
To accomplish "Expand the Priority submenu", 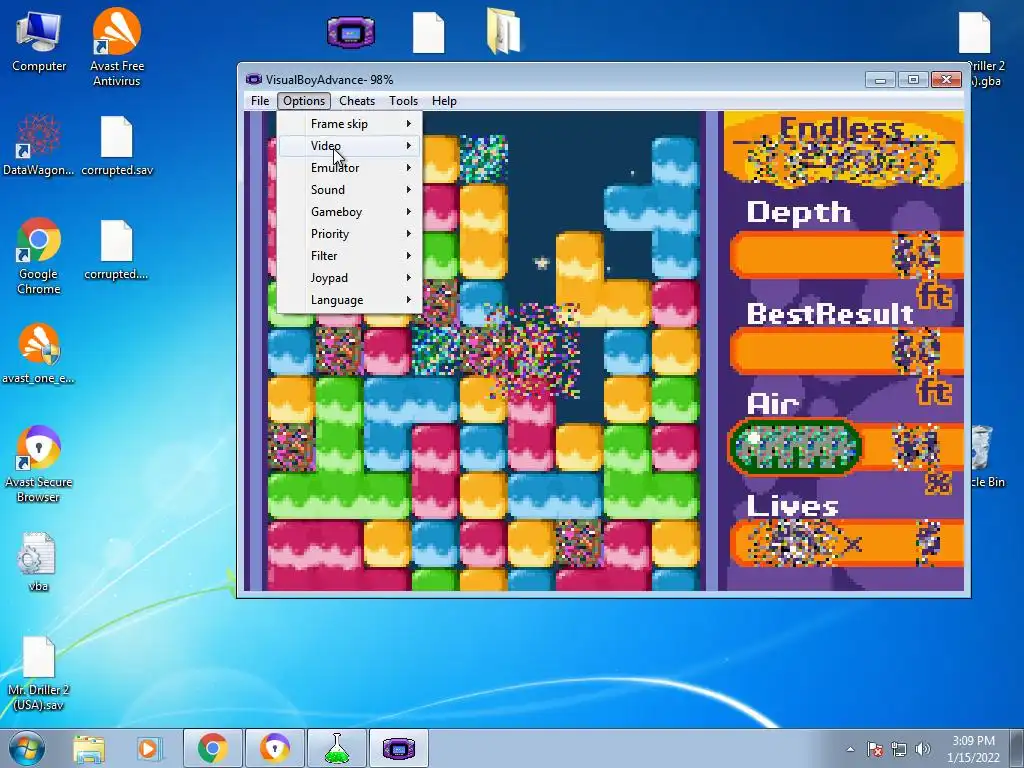I will pyautogui.click(x=350, y=234).
